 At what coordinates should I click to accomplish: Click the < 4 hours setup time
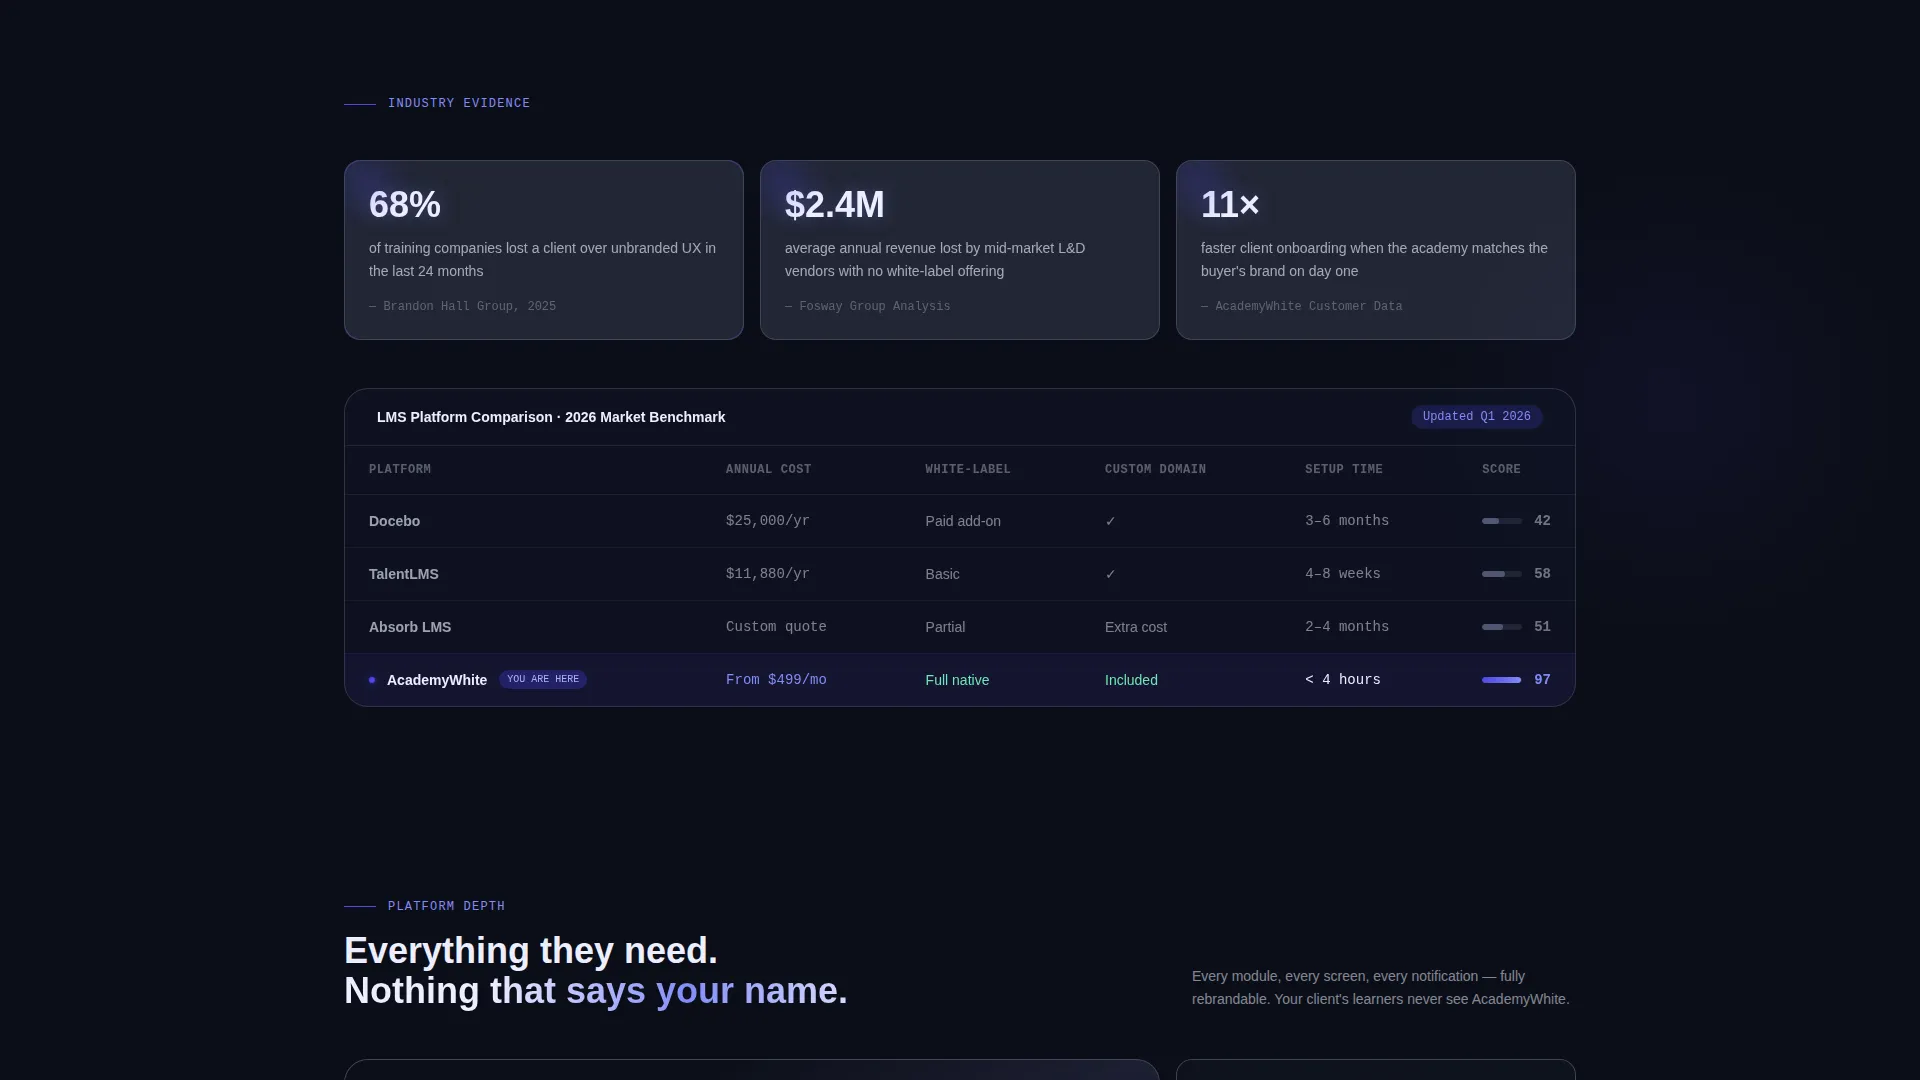click(x=1343, y=680)
